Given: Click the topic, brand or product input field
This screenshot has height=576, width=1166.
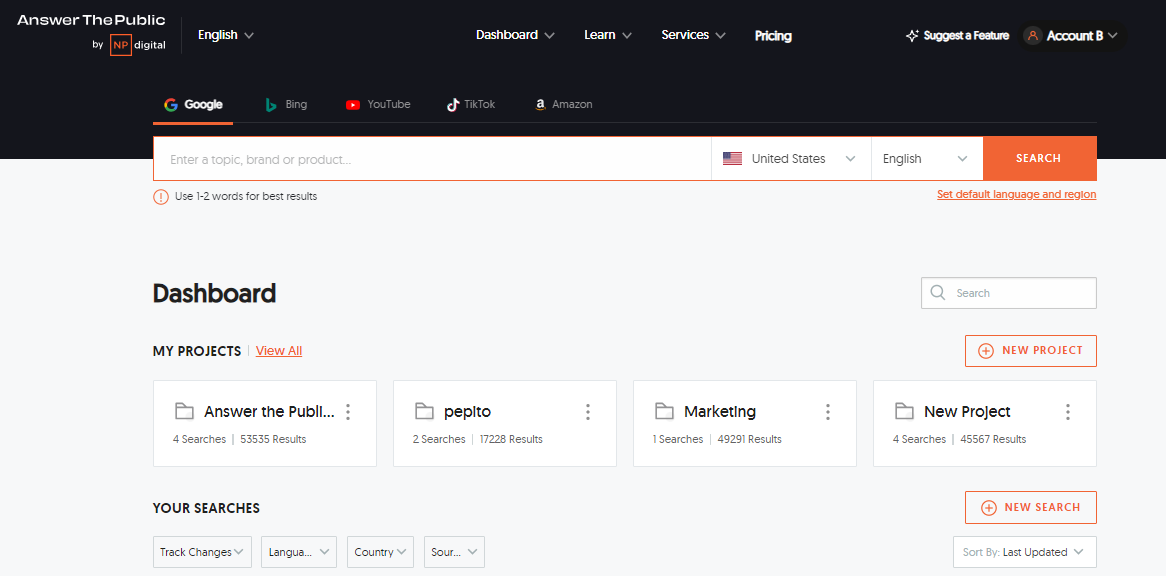Looking at the screenshot, I should pyautogui.click(x=432, y=158).
